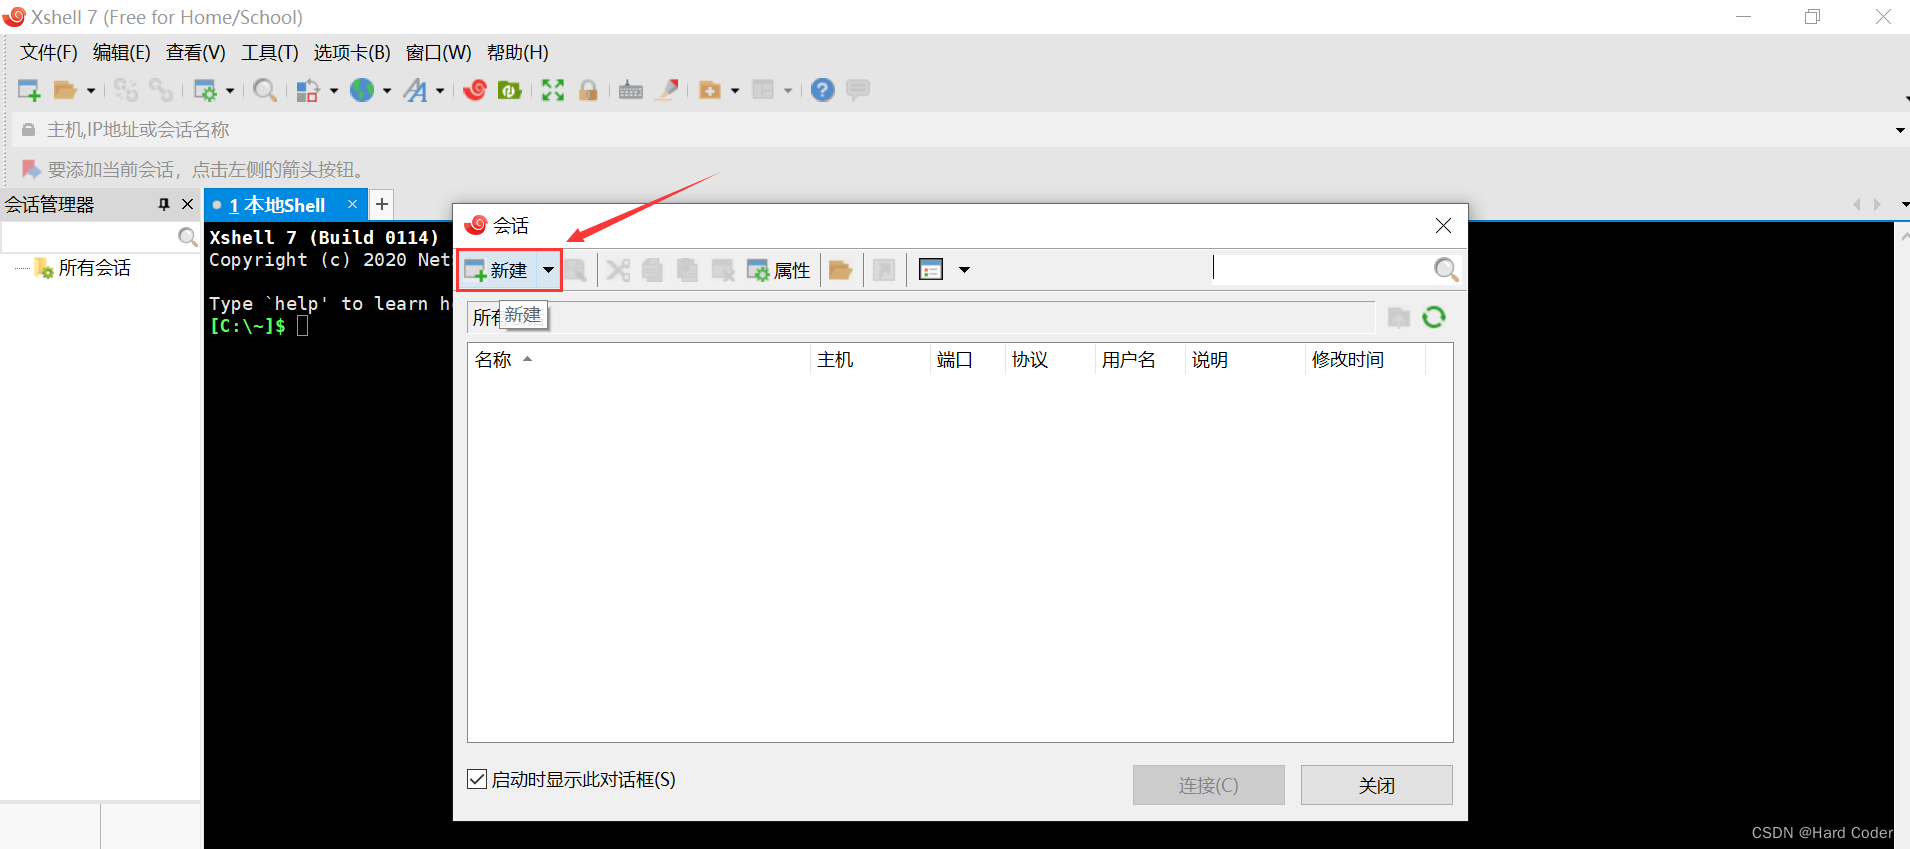Select 所有会话 in the session tree

[x=94, y=268]
